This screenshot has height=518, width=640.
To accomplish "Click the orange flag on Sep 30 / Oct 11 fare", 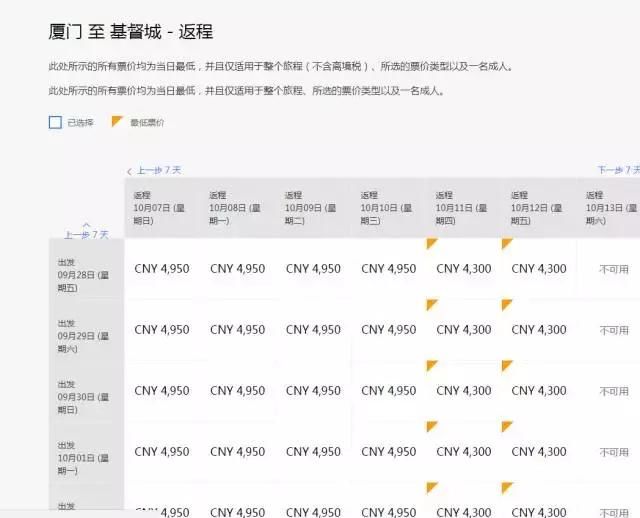I will pyautogui.click(x=431, y=366).
